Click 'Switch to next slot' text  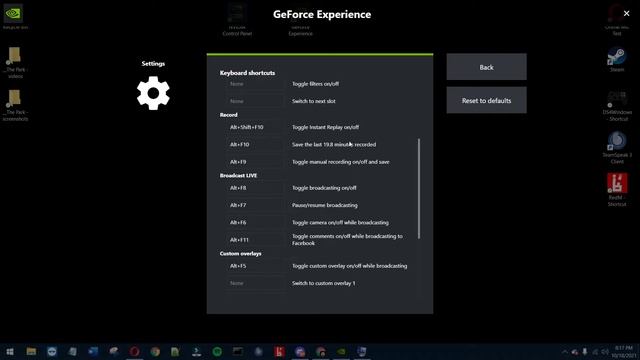click(313, 101)
